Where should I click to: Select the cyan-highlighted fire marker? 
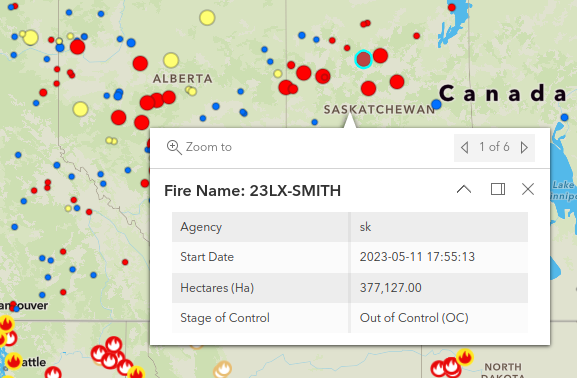pos(363,59)
